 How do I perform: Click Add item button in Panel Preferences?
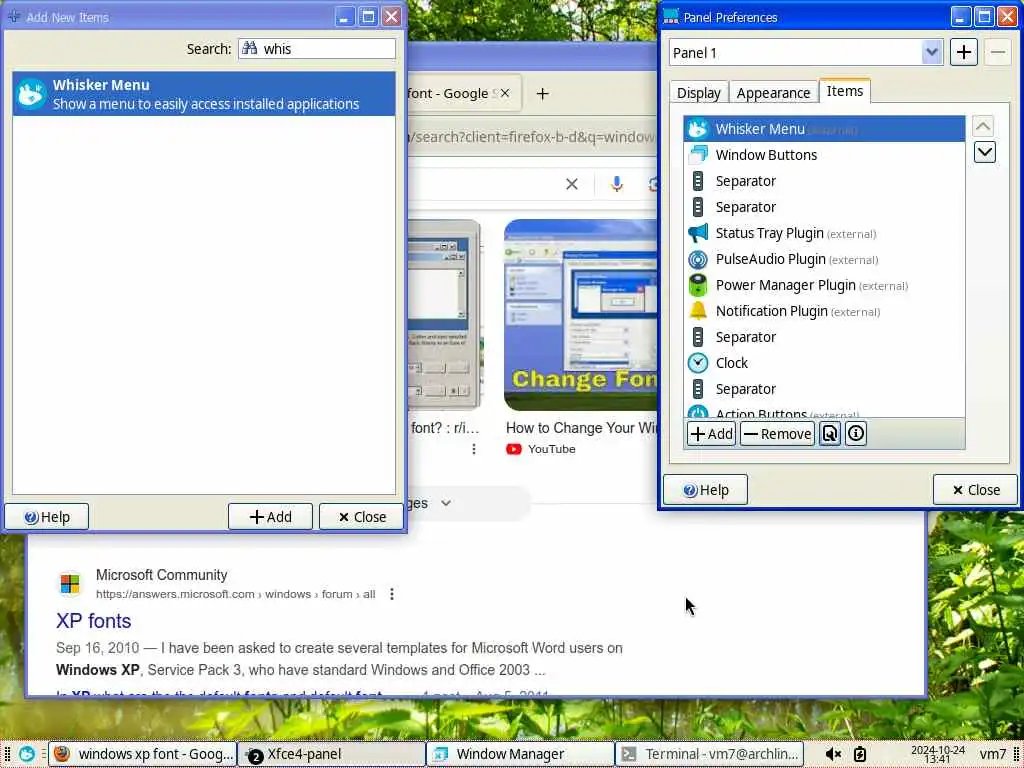711,434
